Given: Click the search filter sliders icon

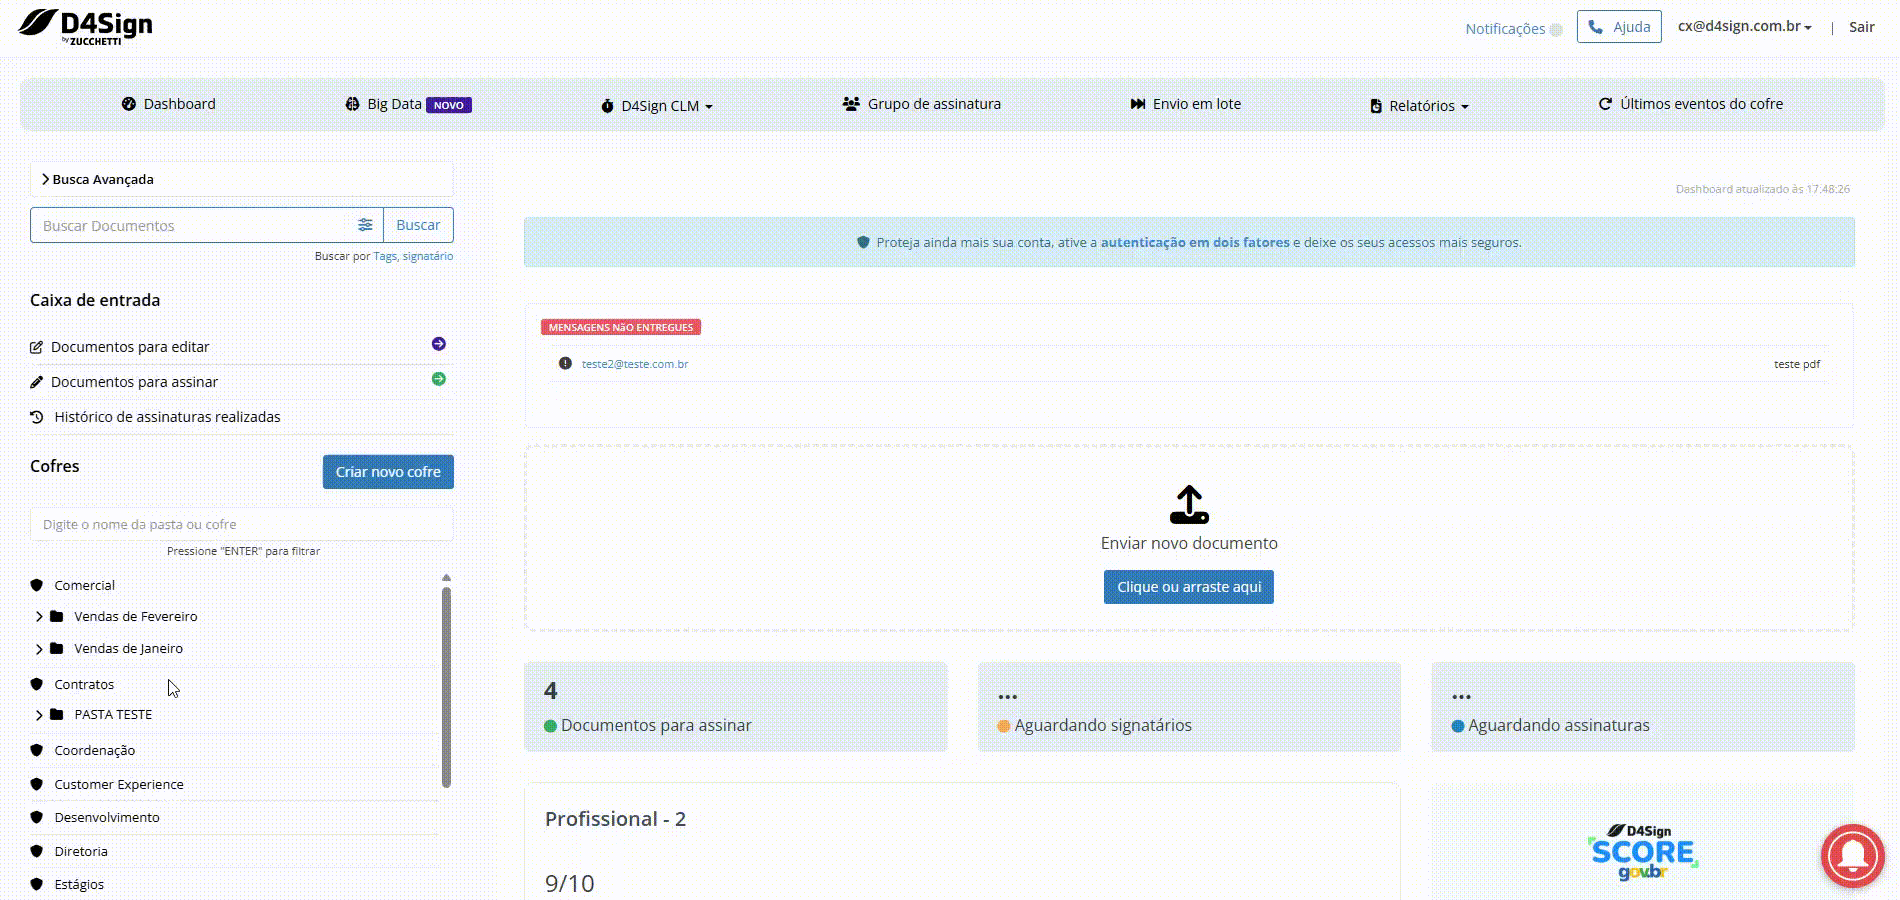Looking at the screenshot, I should pyautogui.click(x=365, y=225).
